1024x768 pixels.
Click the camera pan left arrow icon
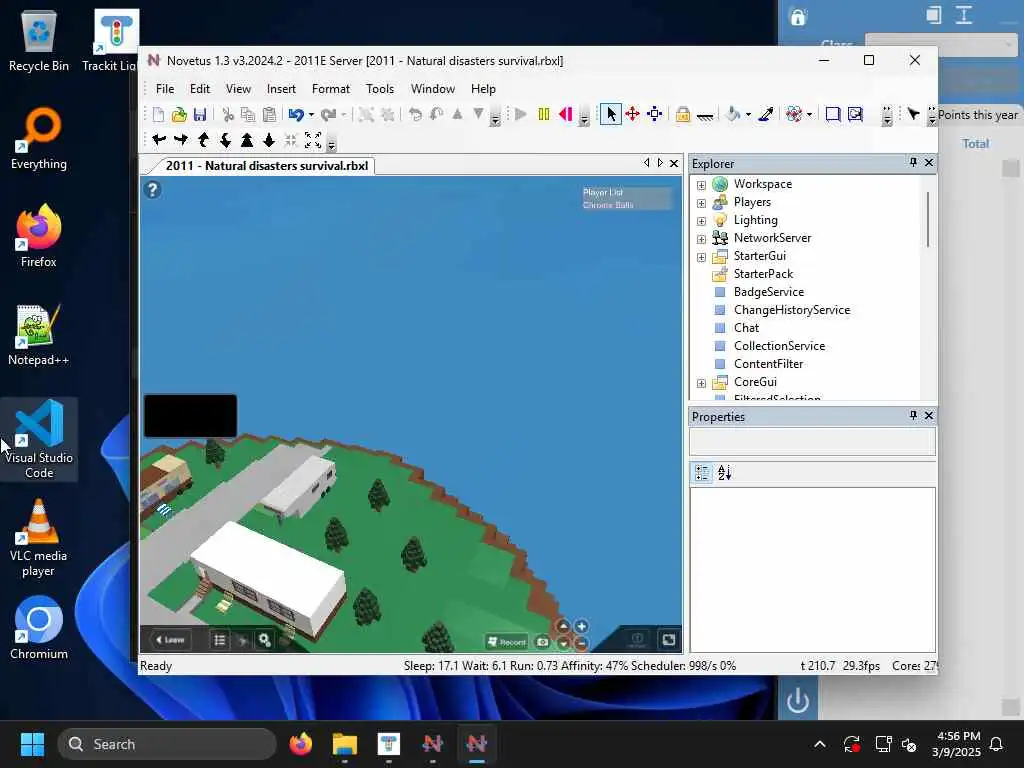(159, 139)
